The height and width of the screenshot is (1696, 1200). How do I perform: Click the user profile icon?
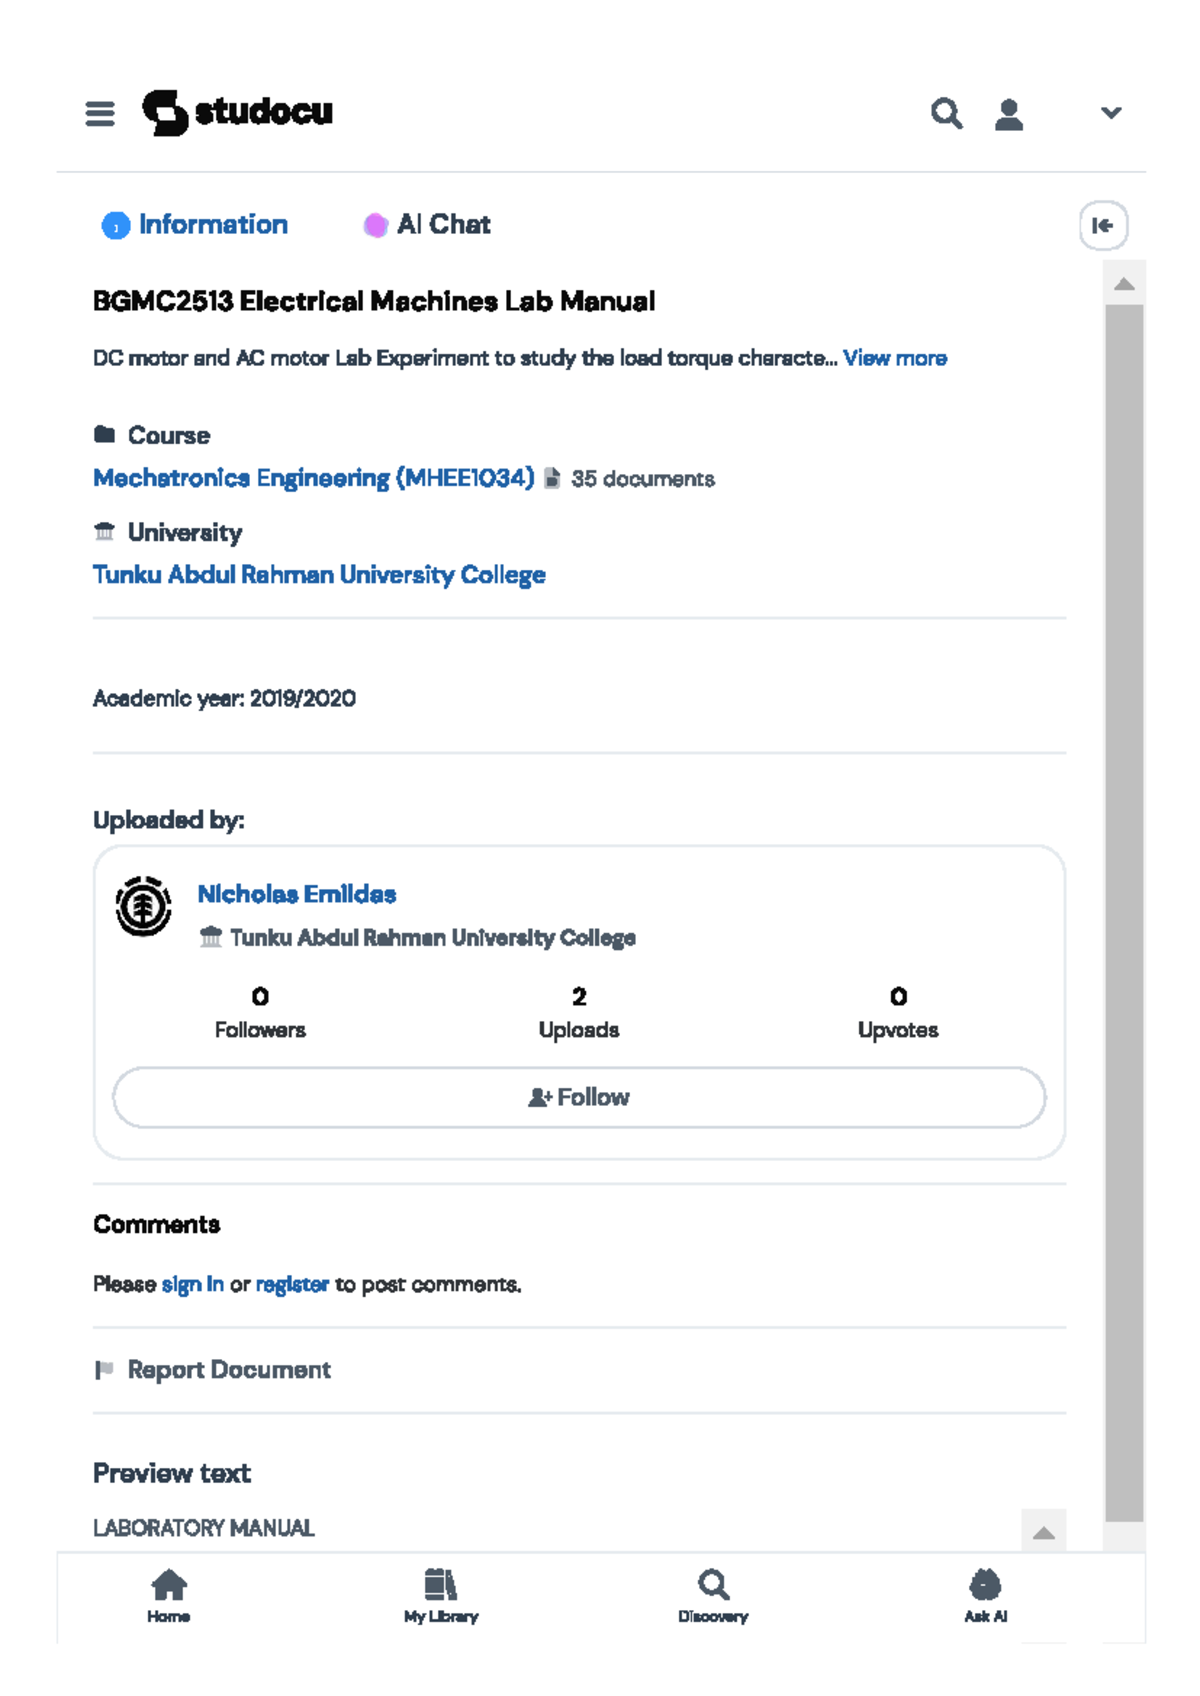coord(1009,114)
